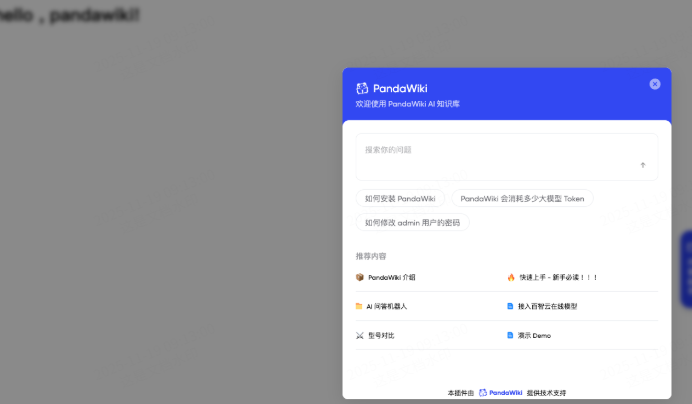Viewport: 692px width, 404px height.
Task: Submit the question with the up-arrow send icon
Action: tap(643, 165)
